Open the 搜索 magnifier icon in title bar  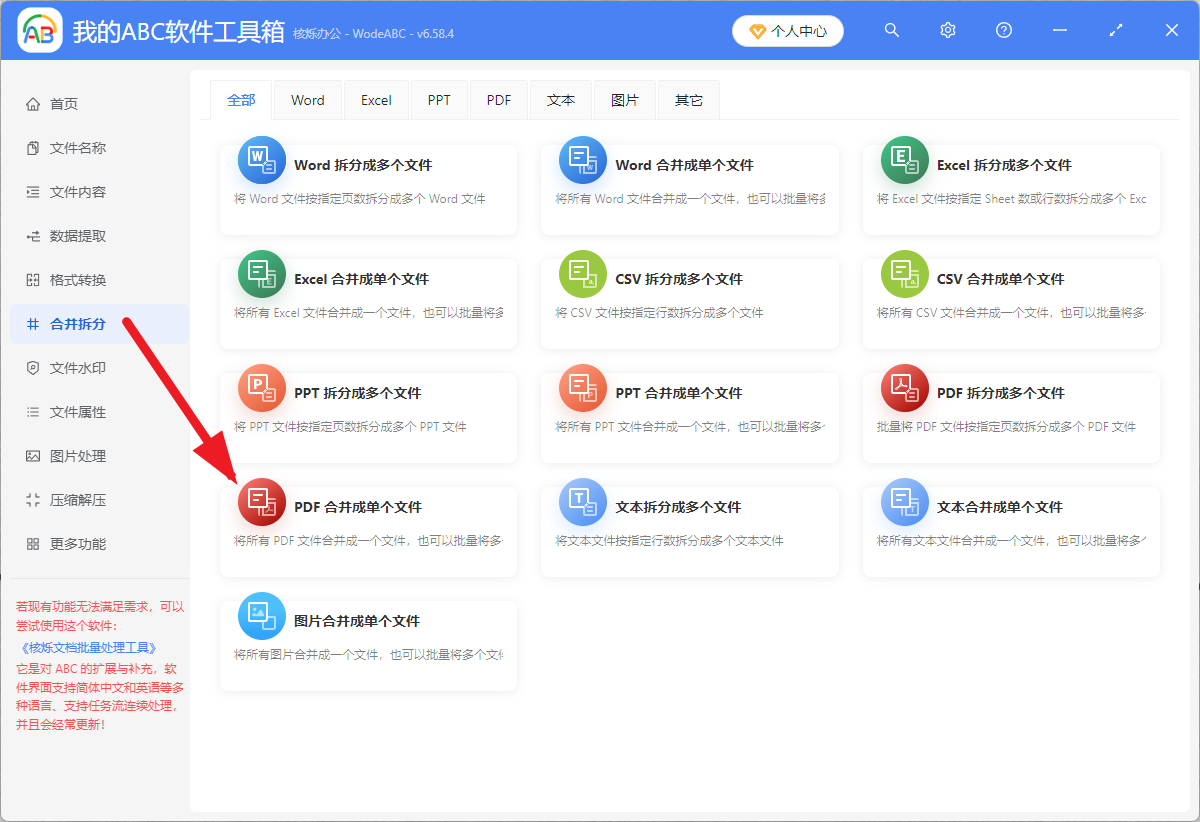coord(891,30)
